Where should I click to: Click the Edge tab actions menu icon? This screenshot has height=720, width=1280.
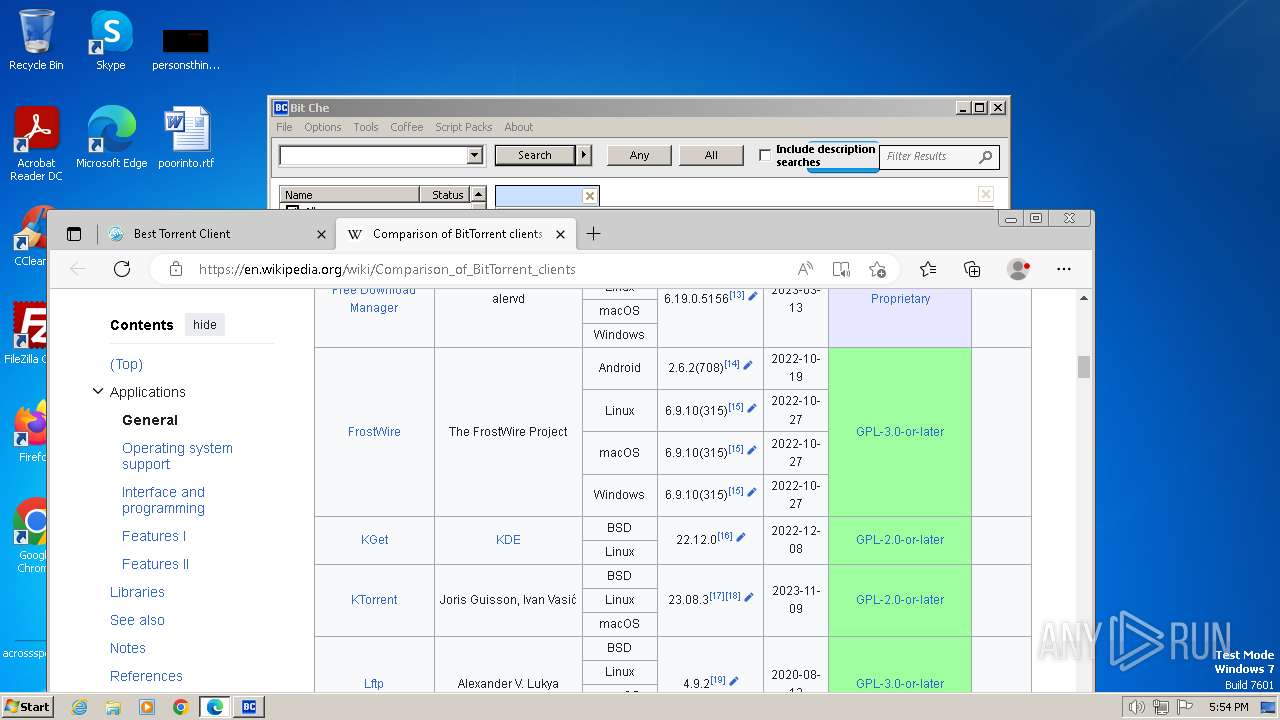[74, 234]
